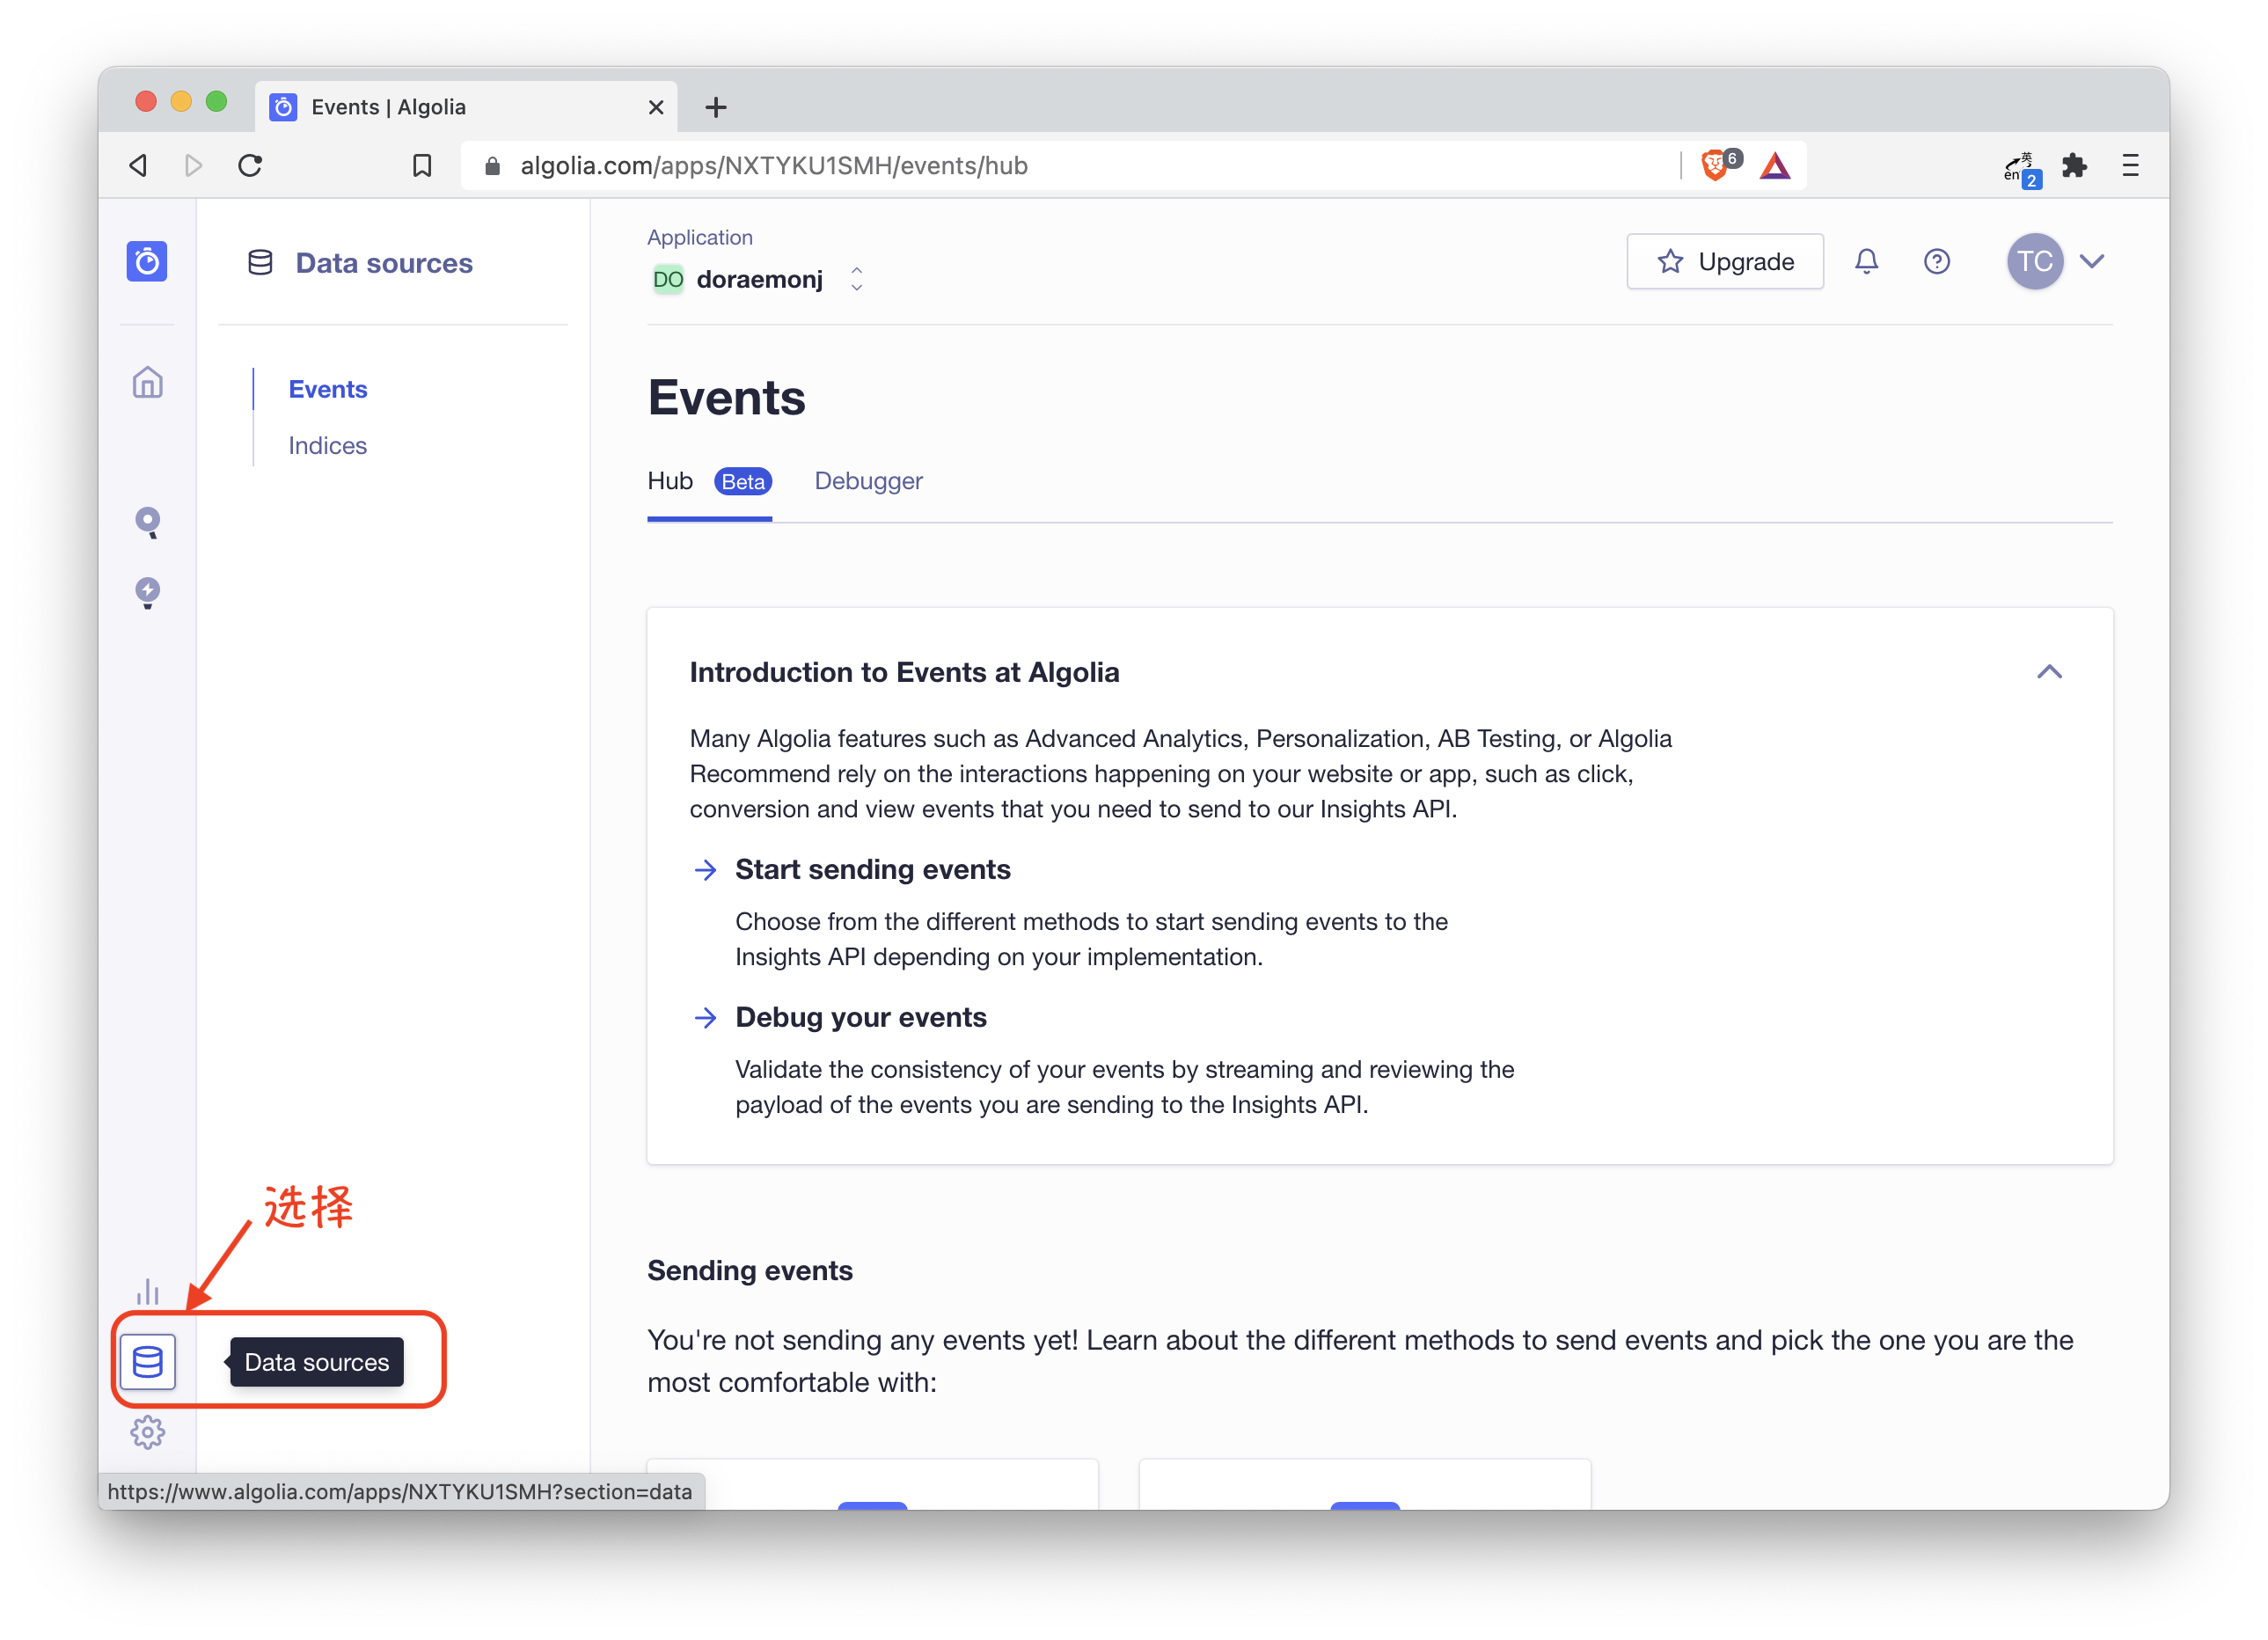Select the Data sources database icon

pos(148,1361)
